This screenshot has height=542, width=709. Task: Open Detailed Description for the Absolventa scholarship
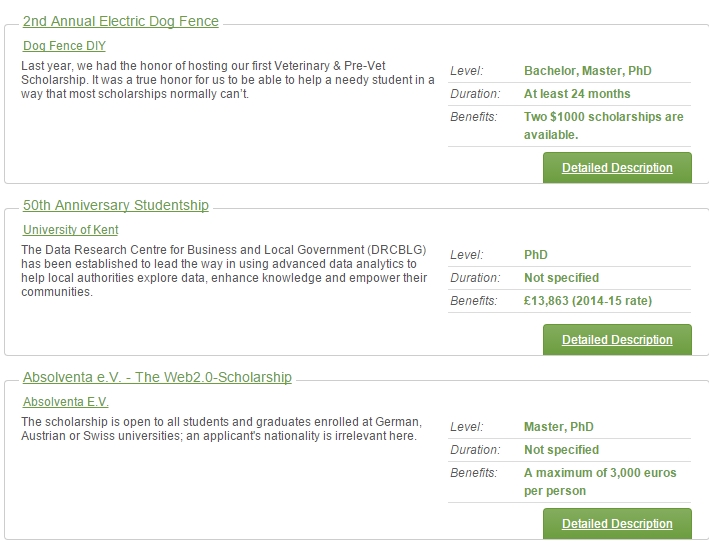[616, 524]
